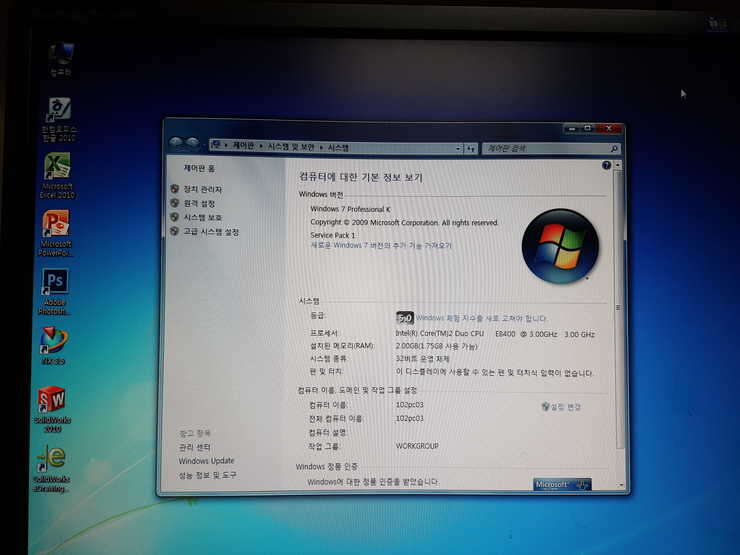The image size is (740, 555).
Task: Click computer name 102pc03 beside 컴퓨터 이름
Action: (x=410, y=405)
